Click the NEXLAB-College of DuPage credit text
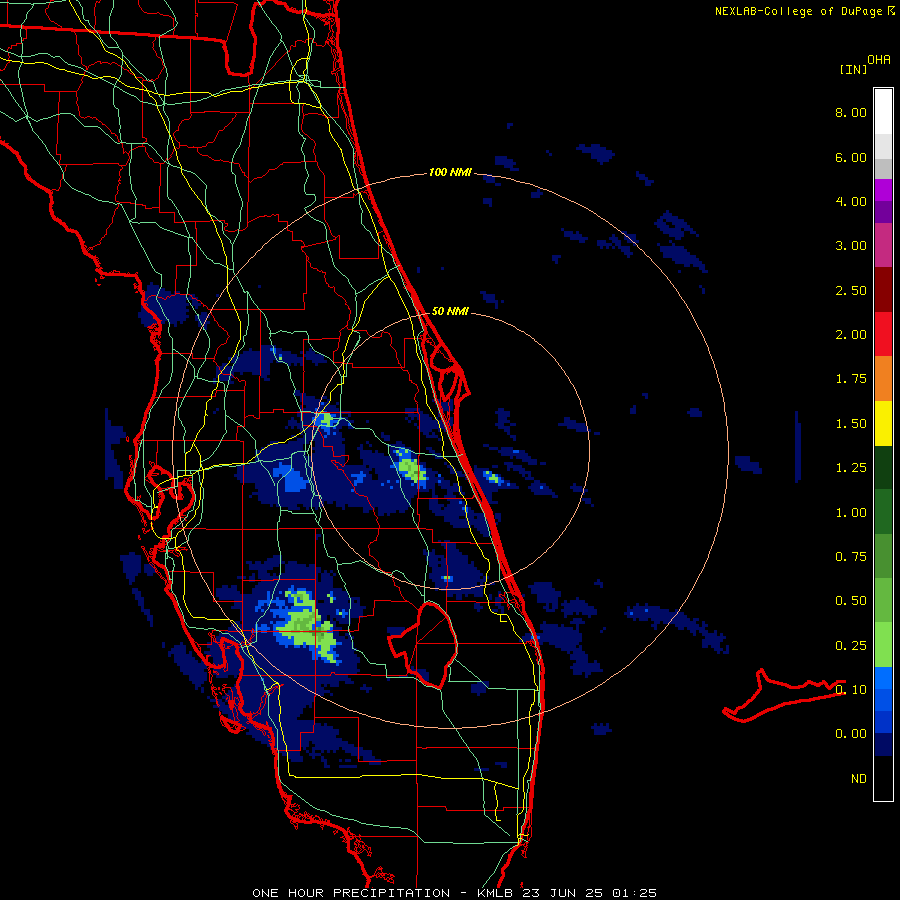This screenshot has height=900, width=900. [805, 11]
